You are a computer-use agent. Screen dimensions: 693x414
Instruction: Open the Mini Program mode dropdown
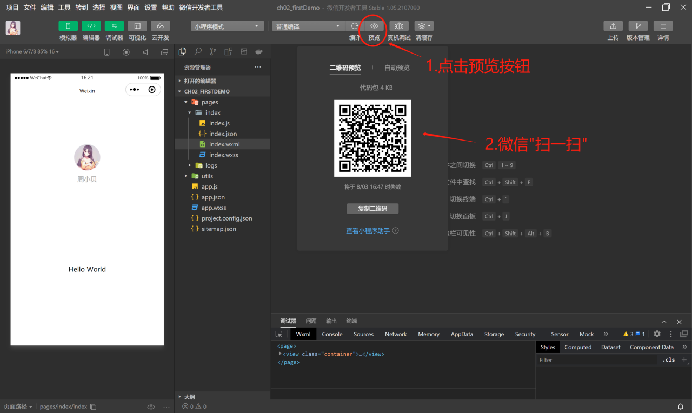pos(227,26)
